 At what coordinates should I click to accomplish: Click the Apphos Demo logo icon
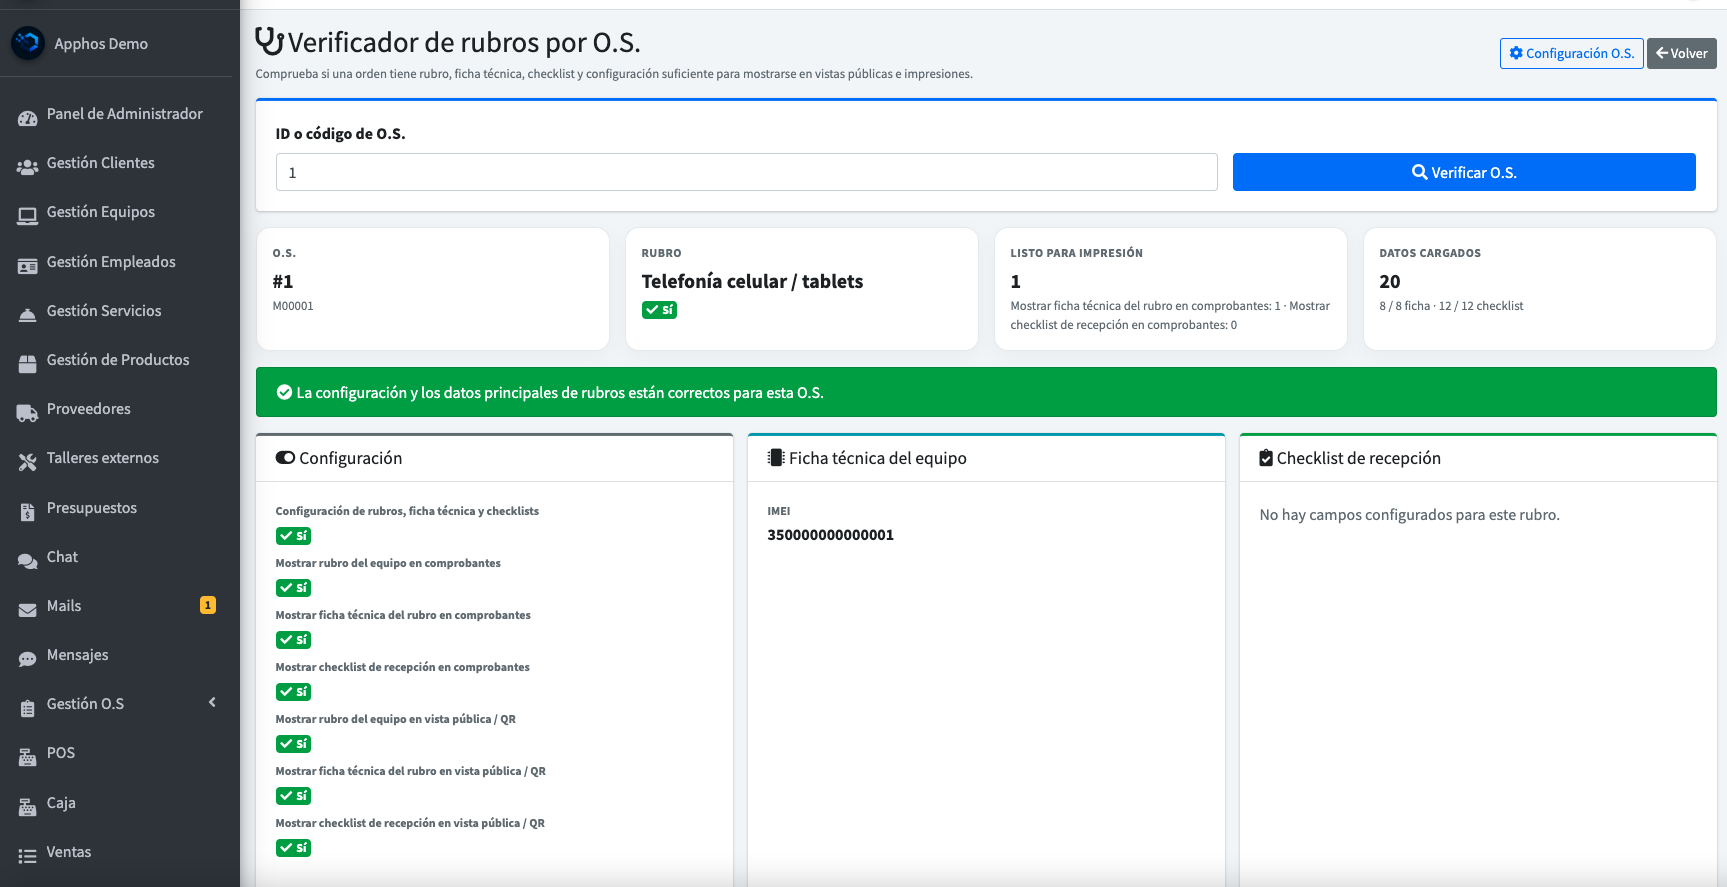(28, 43)
